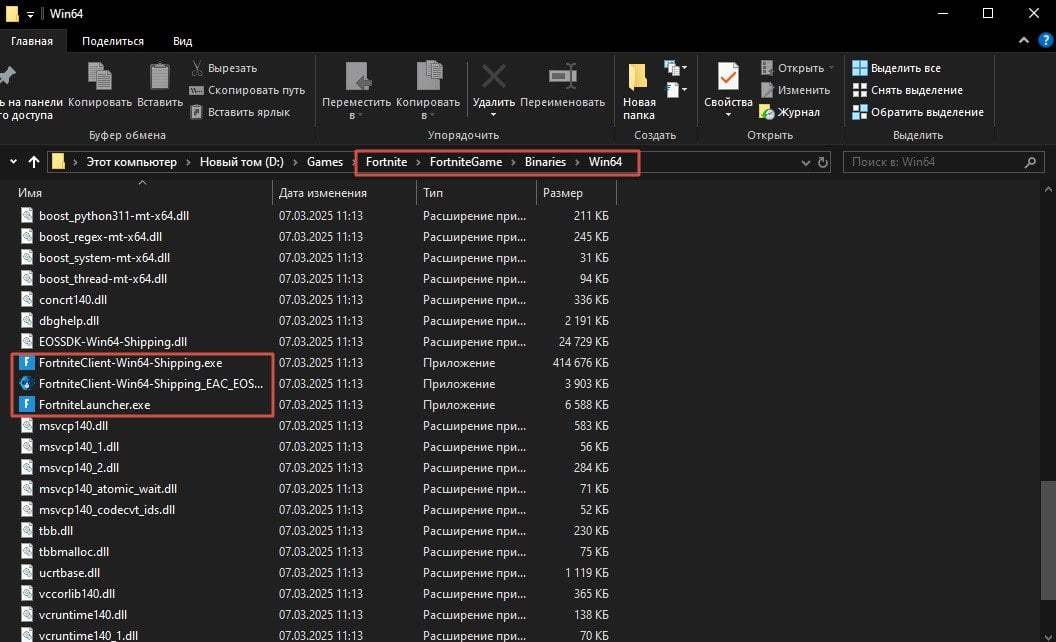The image size is (1056, 642).
Task: Open quick access toolbar customize arrow
Action: (30, 14)
